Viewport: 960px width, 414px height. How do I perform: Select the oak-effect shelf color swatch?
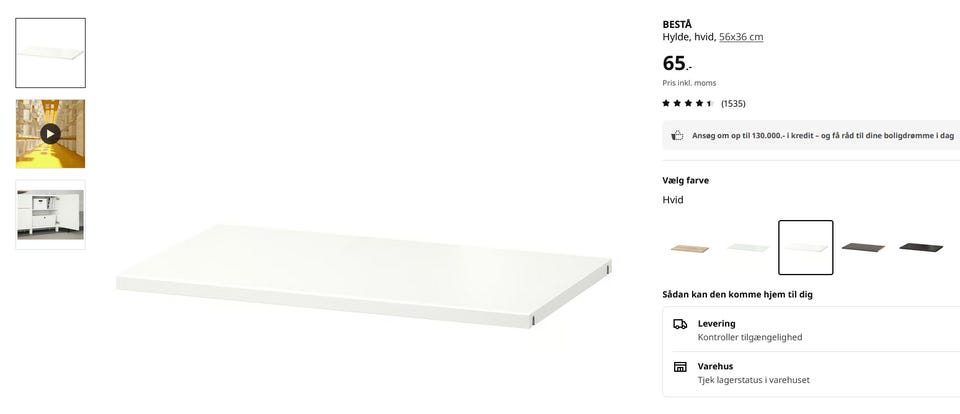tap(690, 248)
